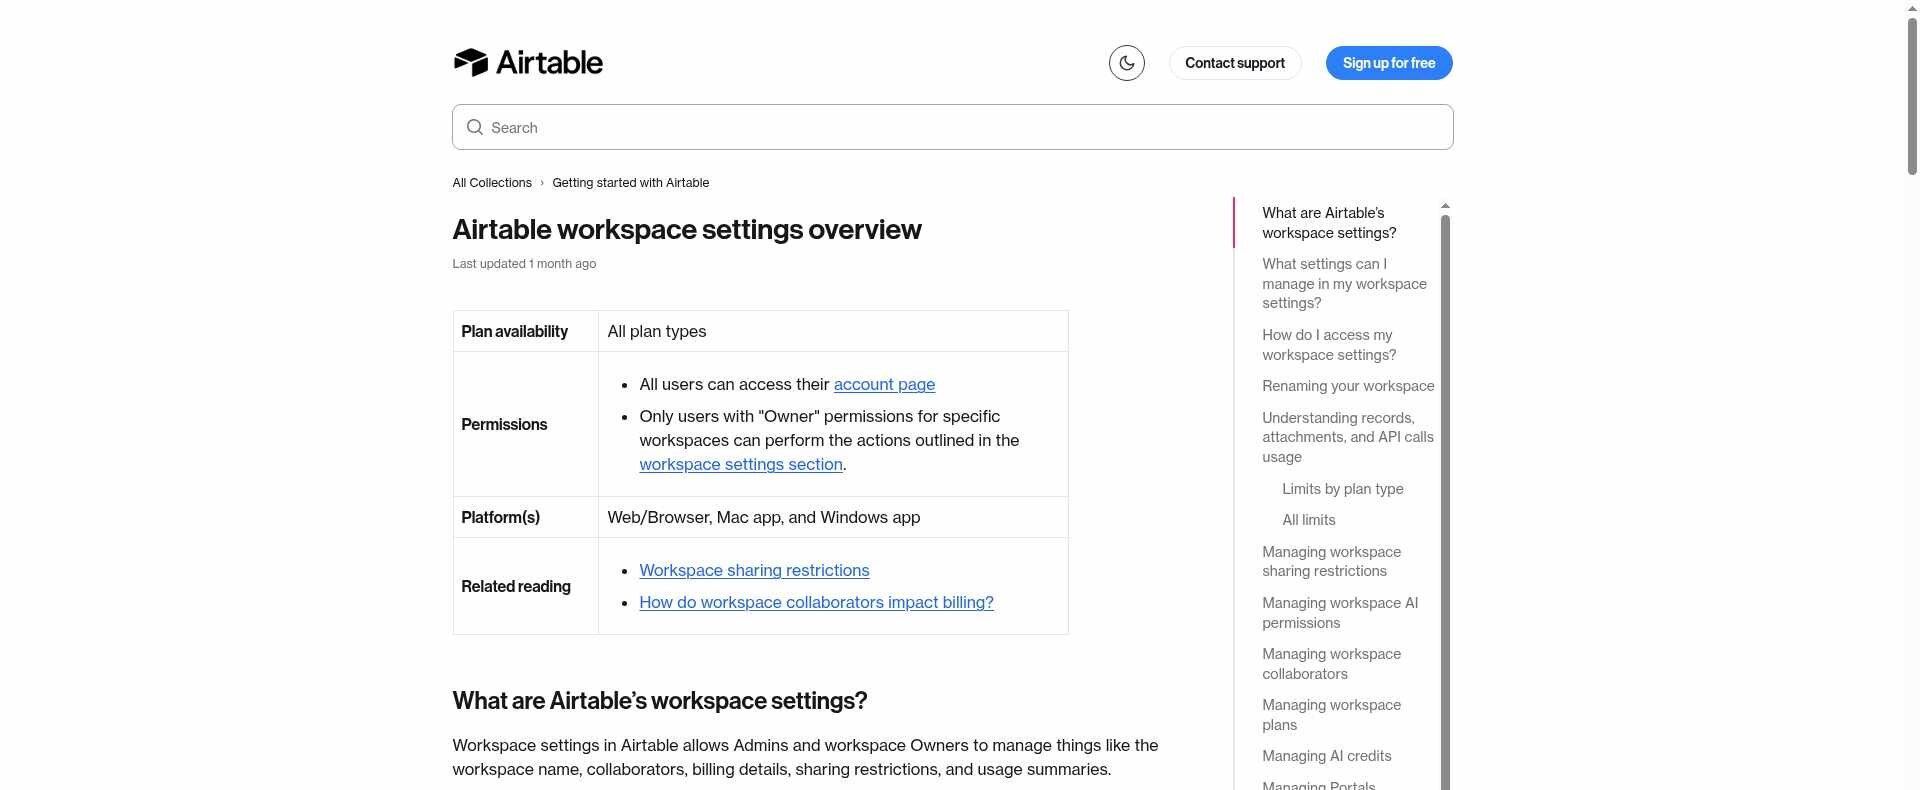Open the Airtable logo homepage

point(528,62)
